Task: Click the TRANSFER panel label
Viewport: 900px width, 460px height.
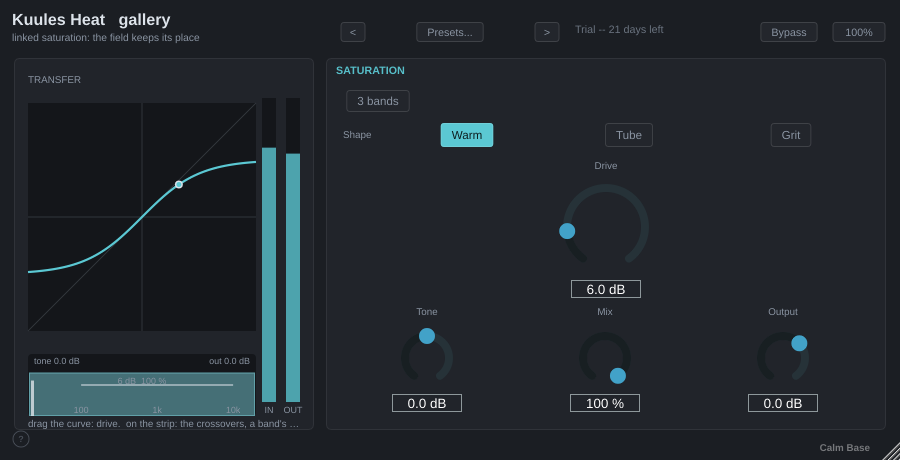Action: pyautogui.click(x=55, y=80)
